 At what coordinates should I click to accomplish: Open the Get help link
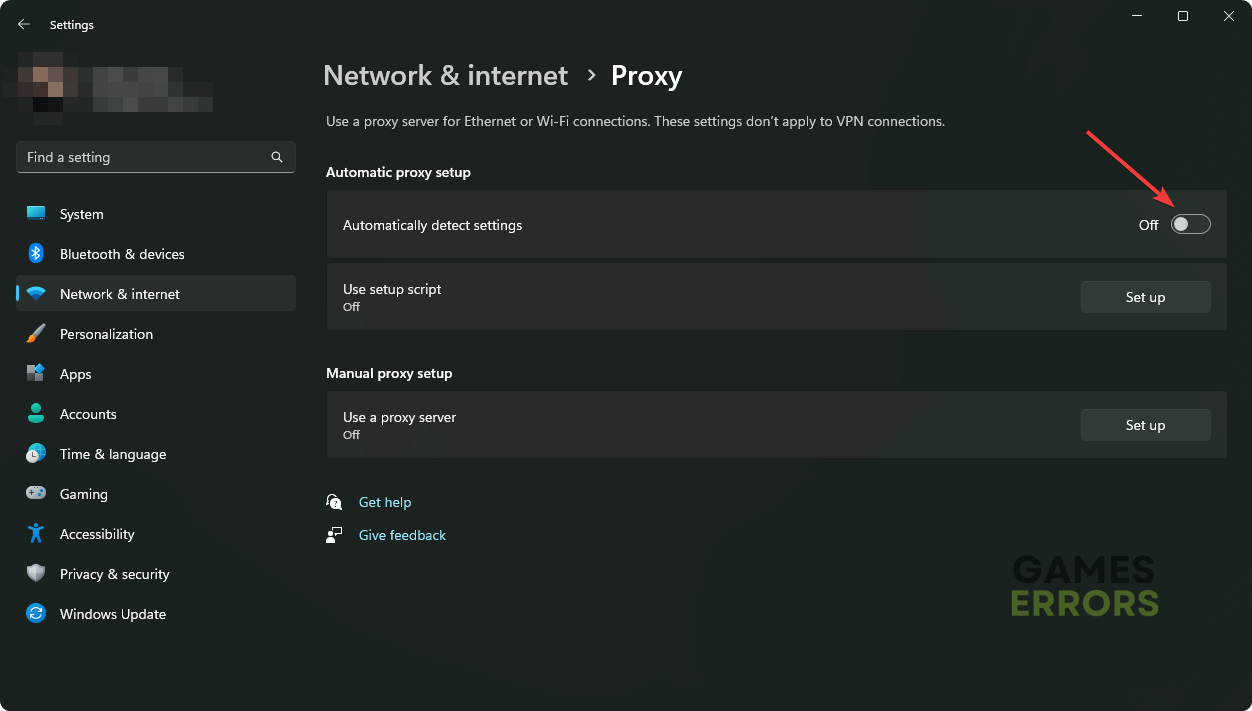point(385,502)
